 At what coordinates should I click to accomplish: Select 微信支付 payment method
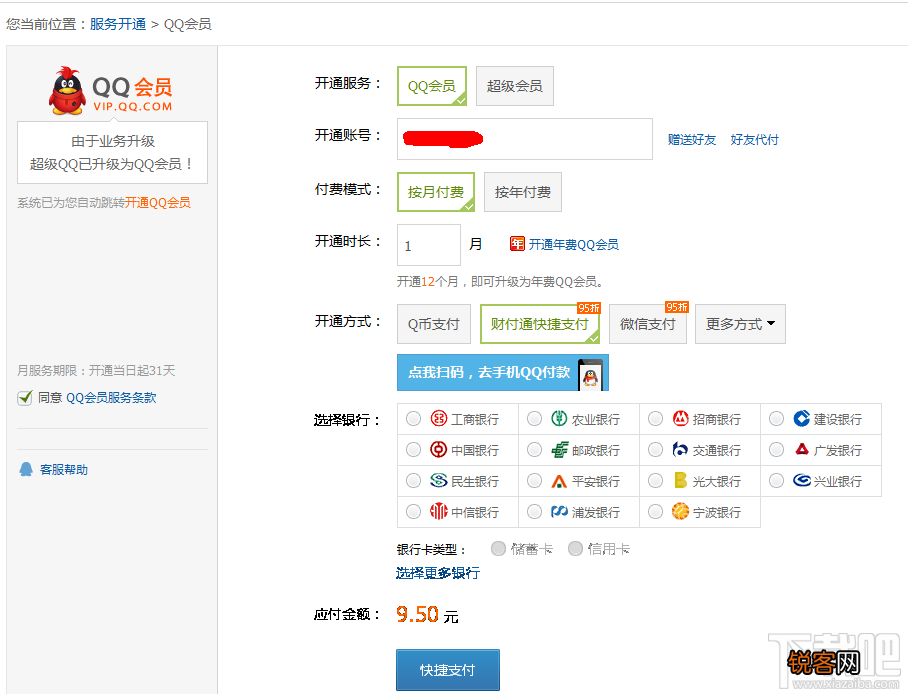coord(648,324)
